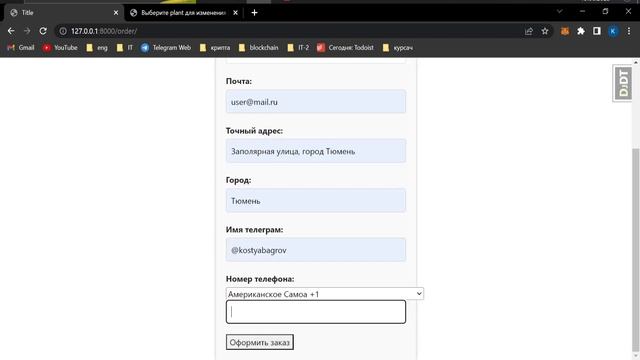The width and height of the screenshot is (640, 360).
Task: Open the tab search chevron
Action: 560,11
